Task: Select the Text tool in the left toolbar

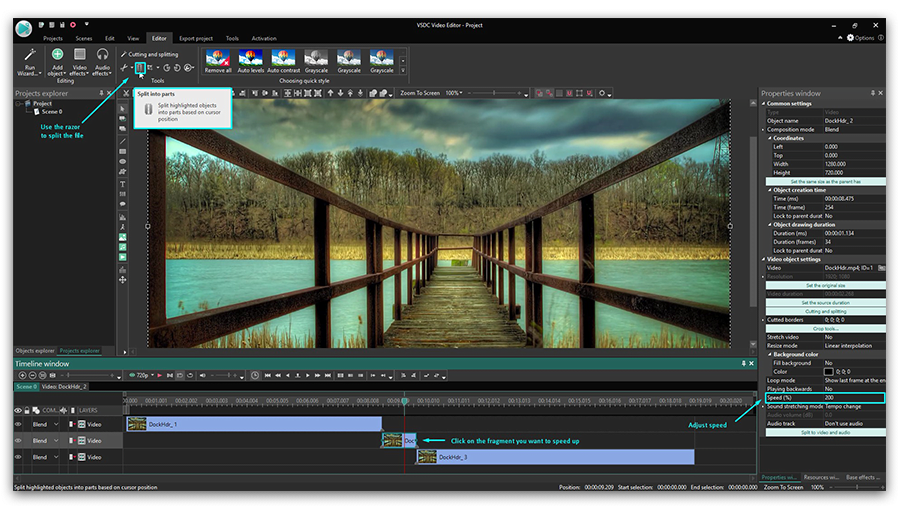Action: coord(122,184)
